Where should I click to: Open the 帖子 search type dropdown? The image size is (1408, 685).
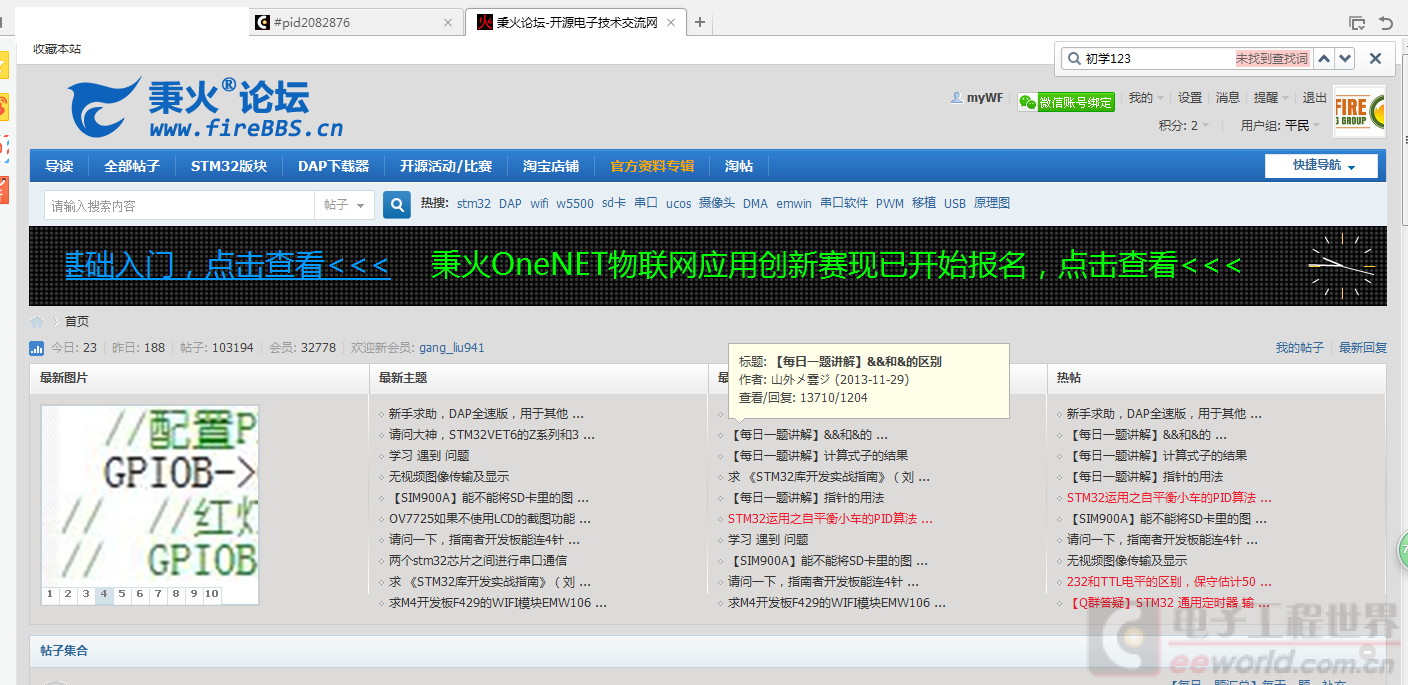pyautogui.click(x=345, y=205)
